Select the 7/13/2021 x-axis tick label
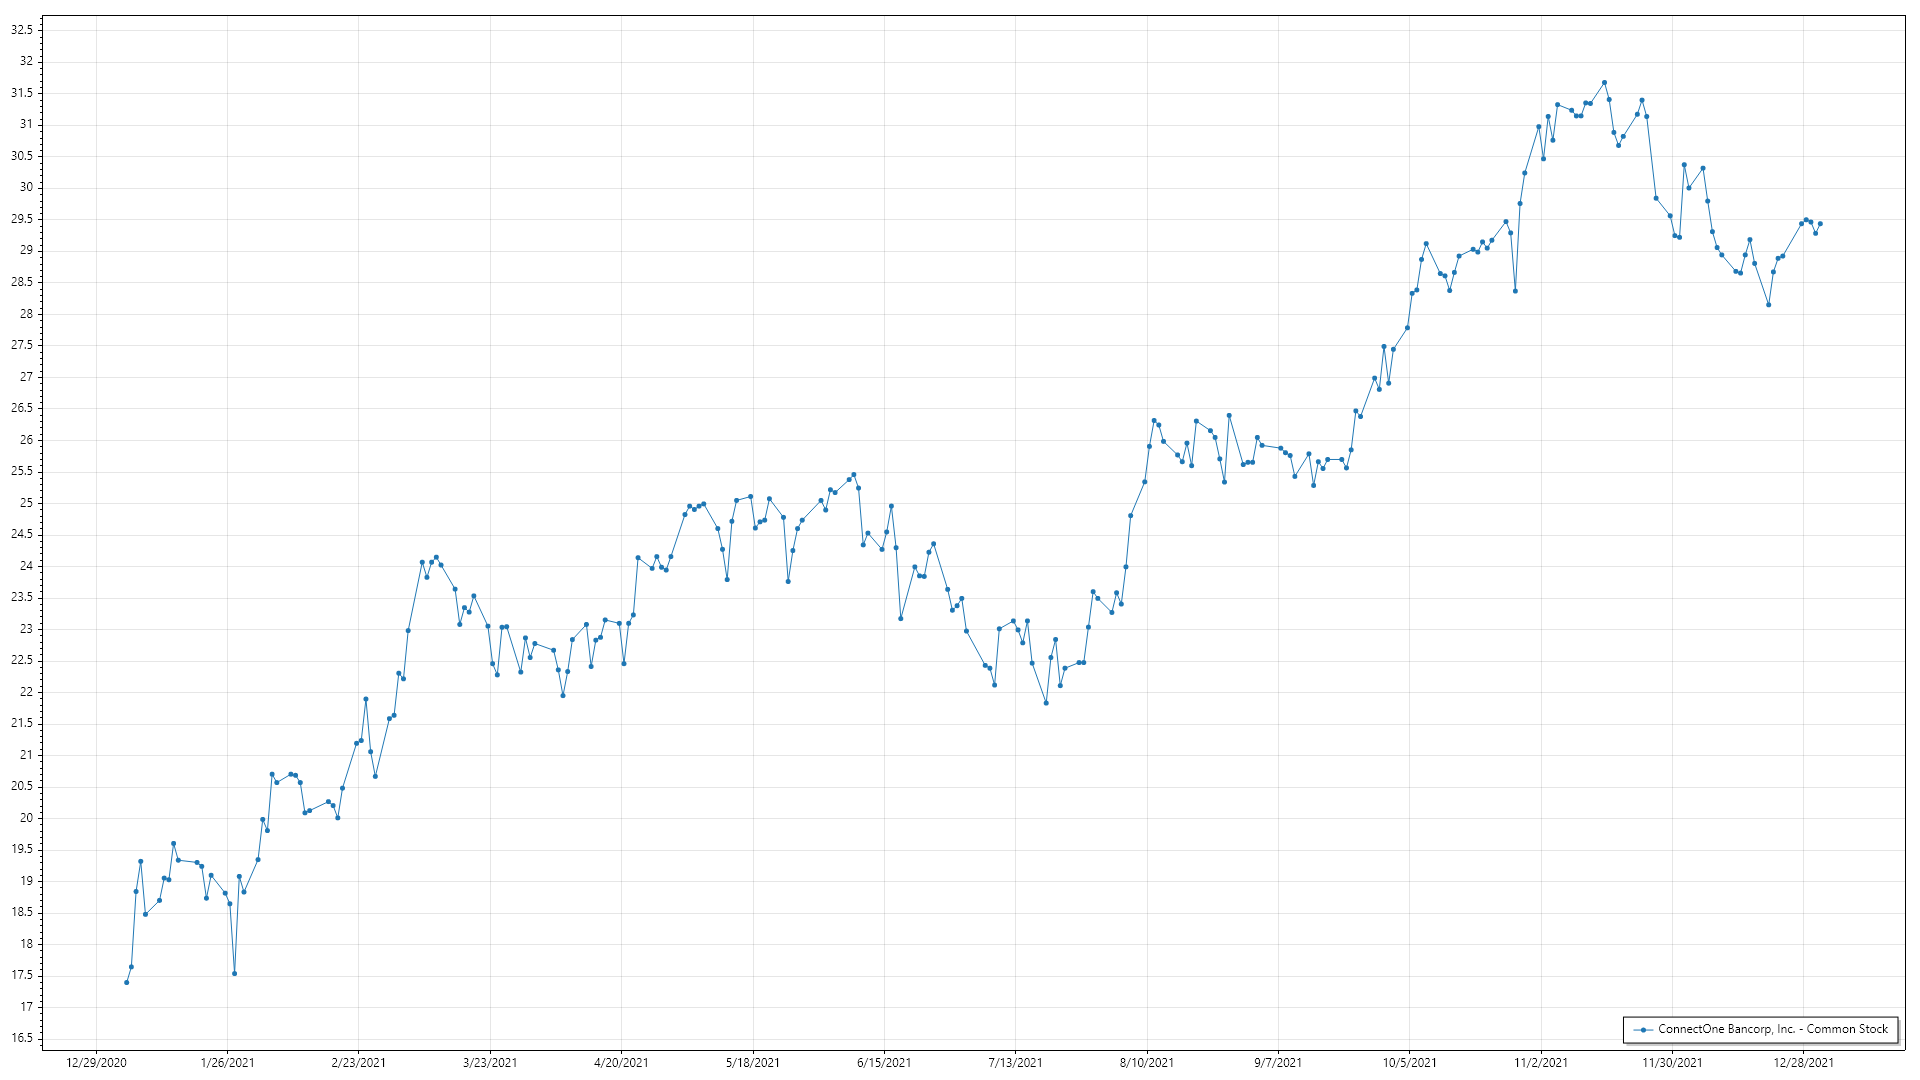1920x1080 pixels. tap(1015, 1063)
